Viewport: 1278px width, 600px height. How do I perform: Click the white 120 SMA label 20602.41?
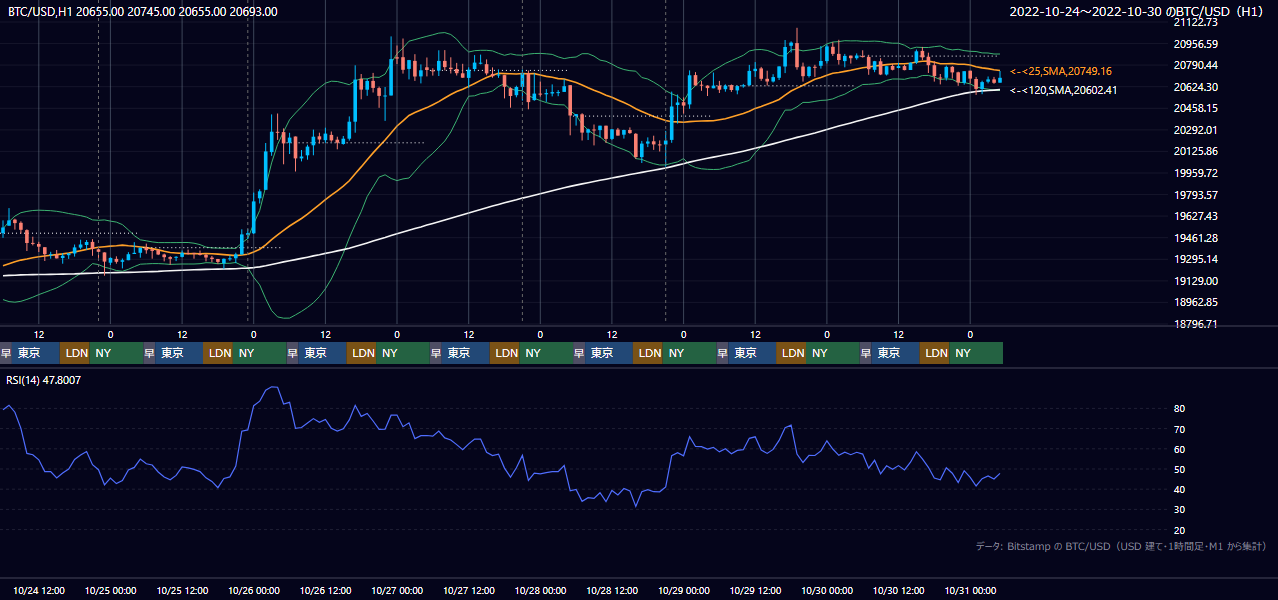coord(1063,90)
